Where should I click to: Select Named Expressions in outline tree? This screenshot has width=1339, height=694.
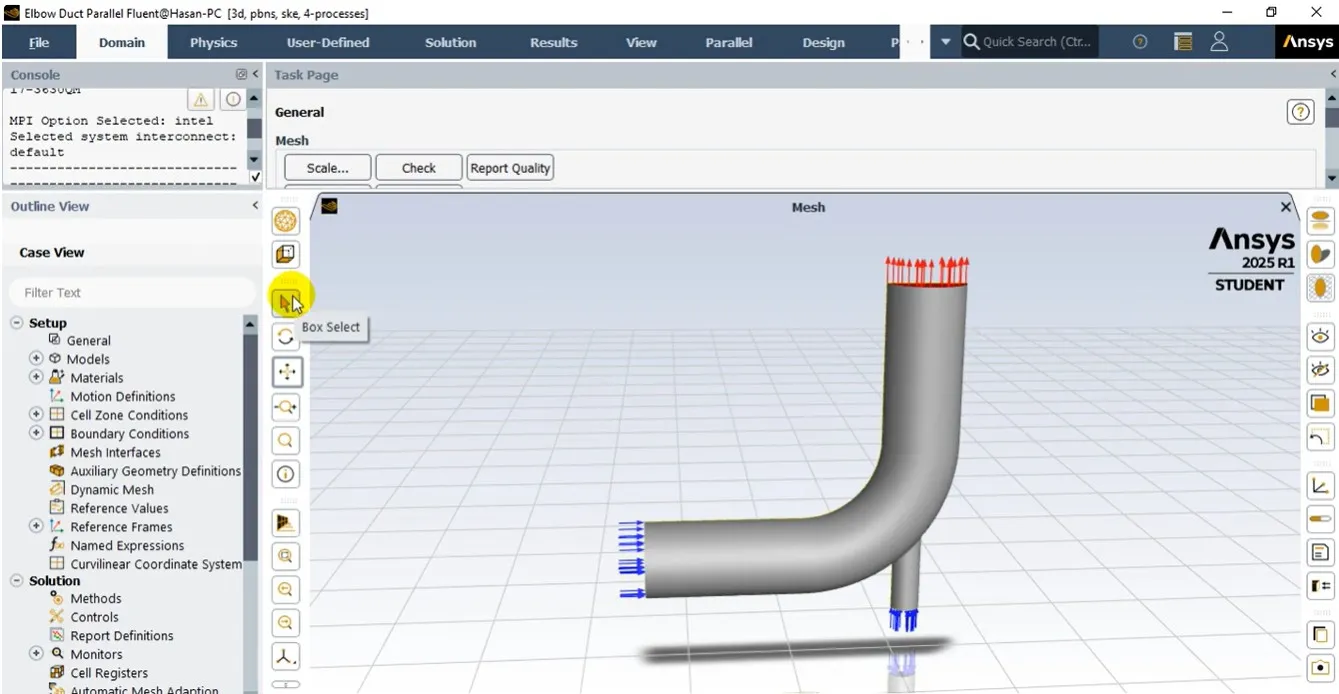tap(127, 546)
